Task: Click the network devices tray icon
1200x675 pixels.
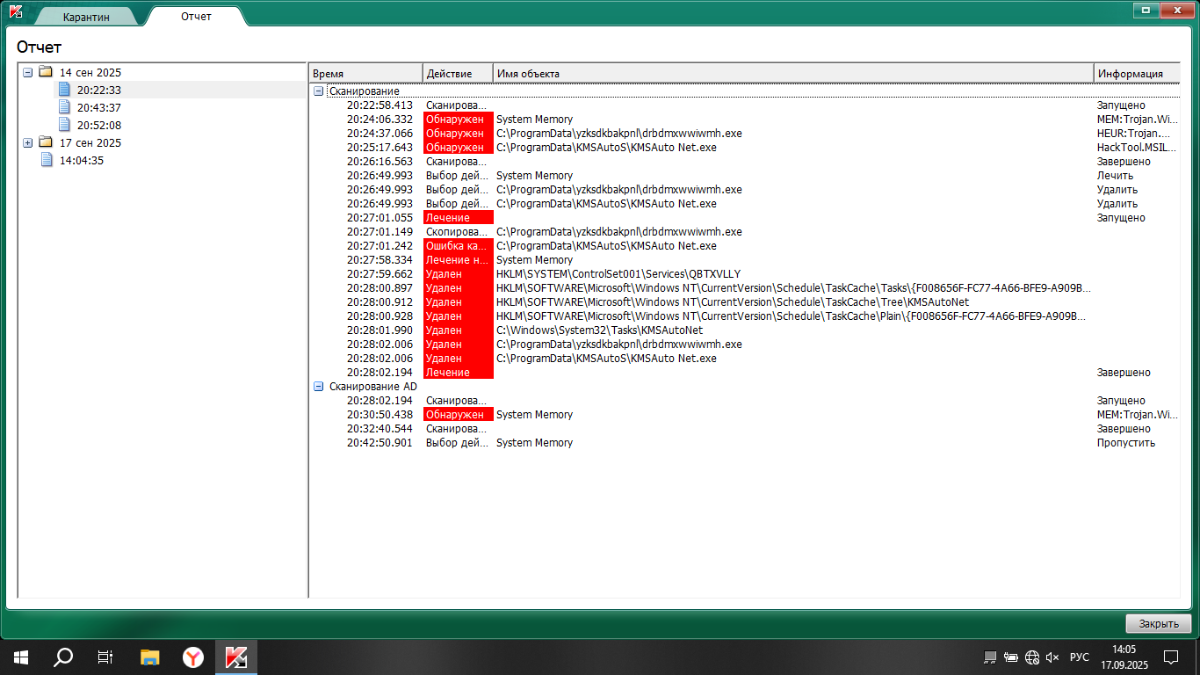Action: (x=990, y=657)
